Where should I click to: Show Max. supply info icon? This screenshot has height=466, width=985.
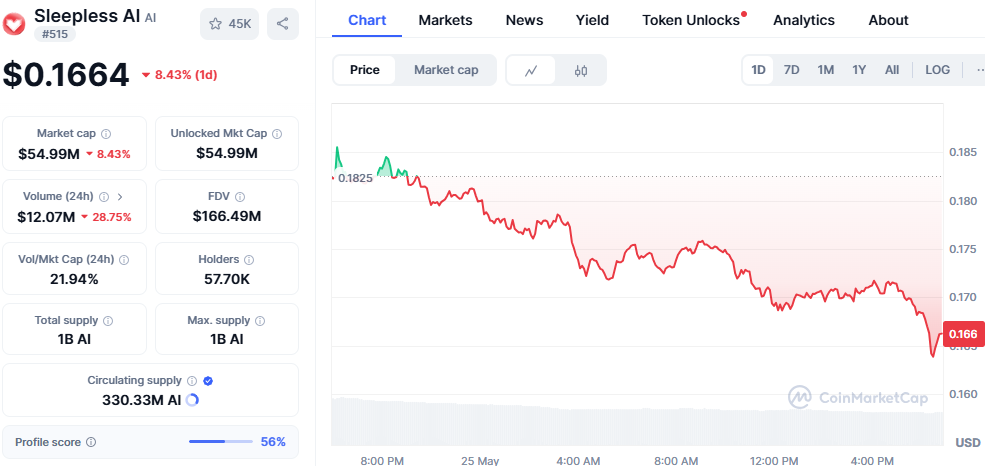click(260, 321)
